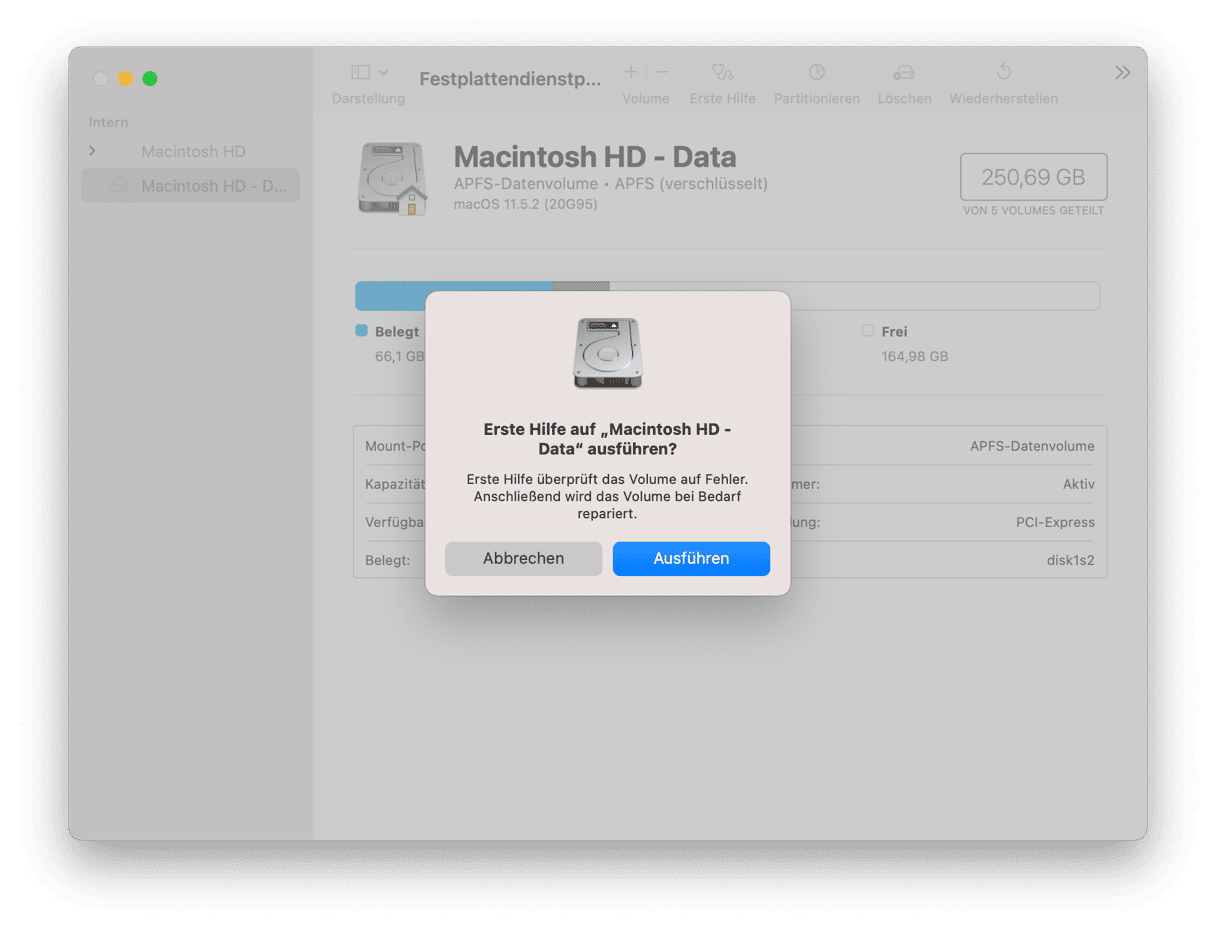Screen dimensions: 1216x931
Task: Click the disk1s2 device value
Action: pos(1071,560)
